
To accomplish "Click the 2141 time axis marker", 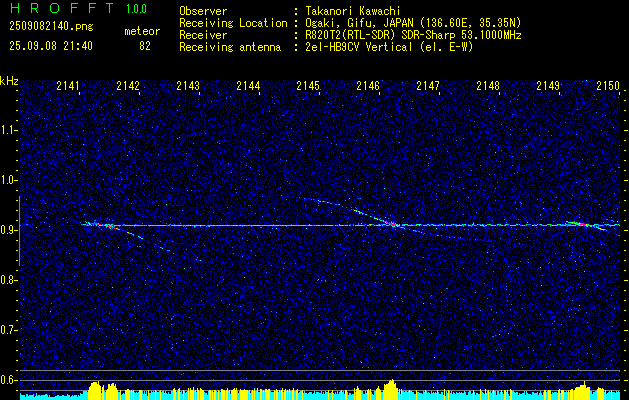I will (x=68, y=85).
